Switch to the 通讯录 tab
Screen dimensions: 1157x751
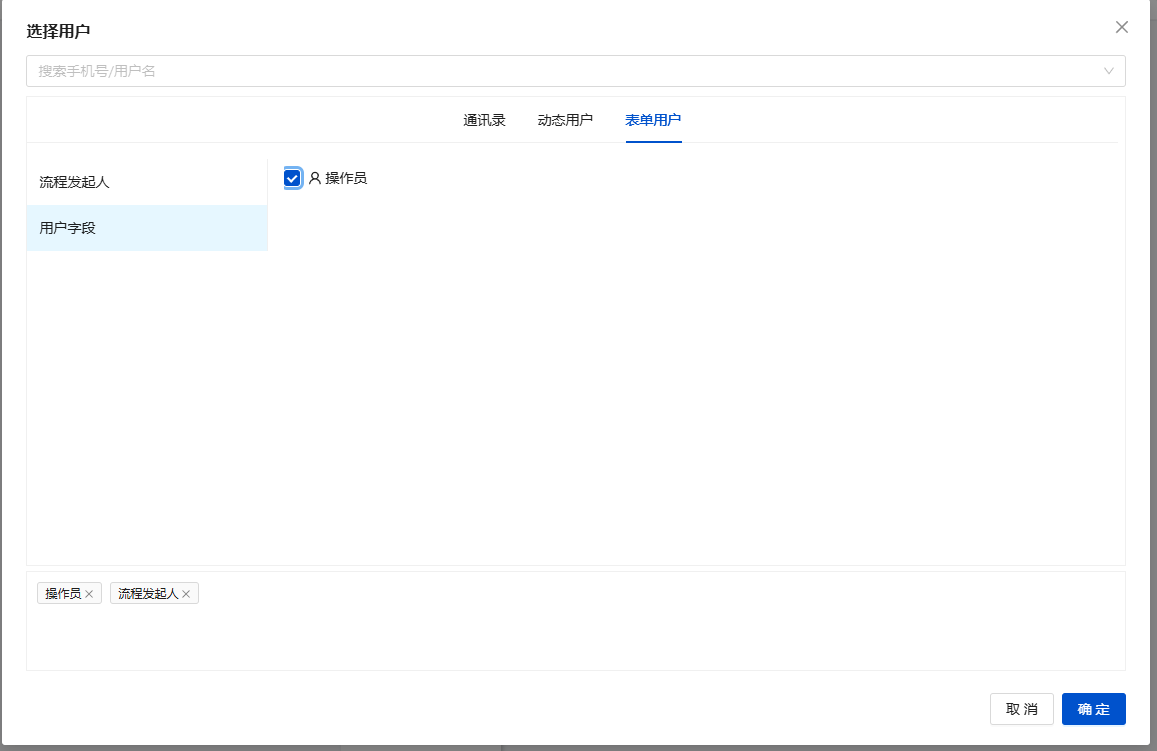[x=484, y=120]
